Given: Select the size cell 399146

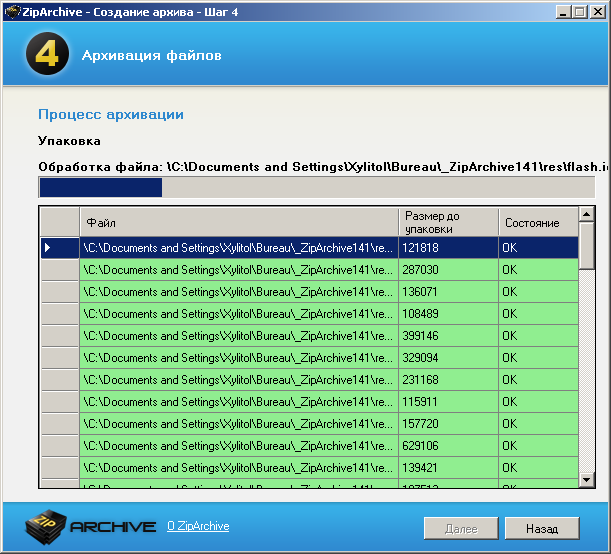Looking at the screenshot, I should (449, 335).
